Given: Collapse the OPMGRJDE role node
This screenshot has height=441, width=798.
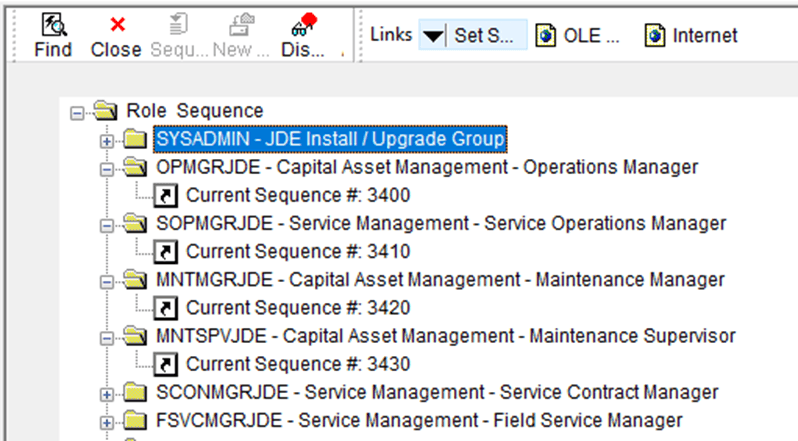Looking at the screenshot, I should pyautogui.click(x=107, y=169).
